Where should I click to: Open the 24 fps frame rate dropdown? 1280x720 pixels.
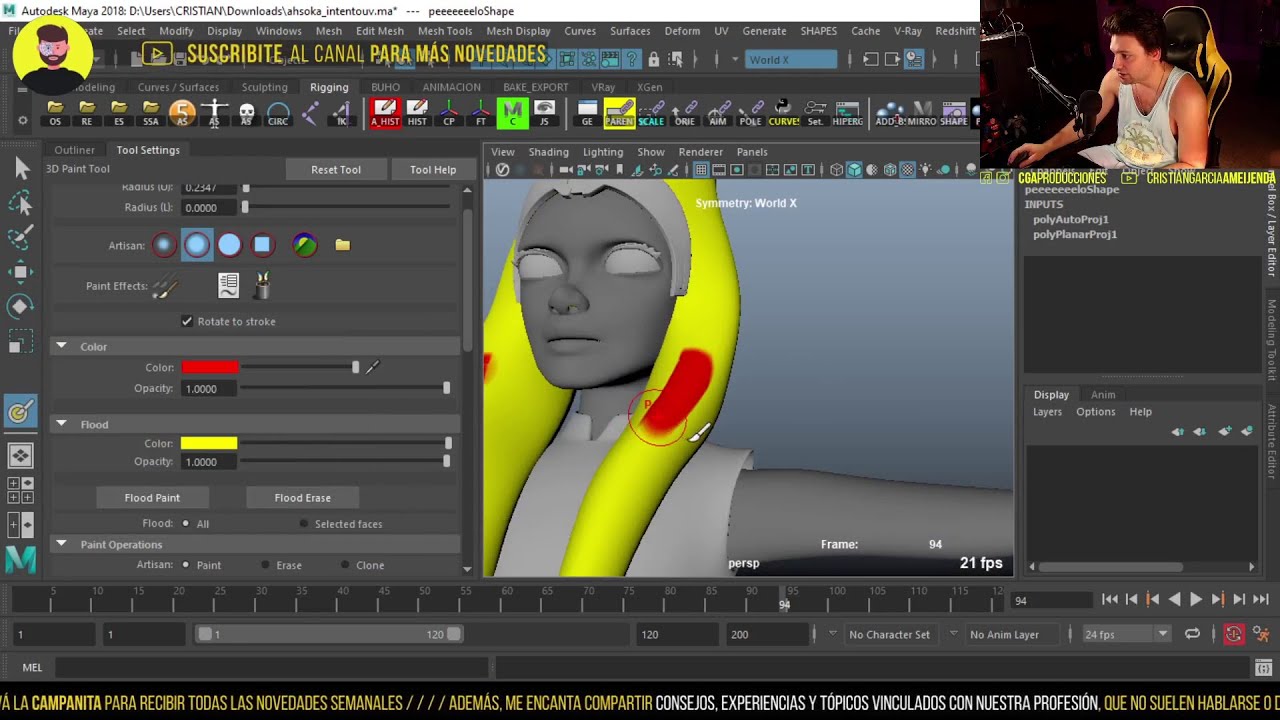1125,634
